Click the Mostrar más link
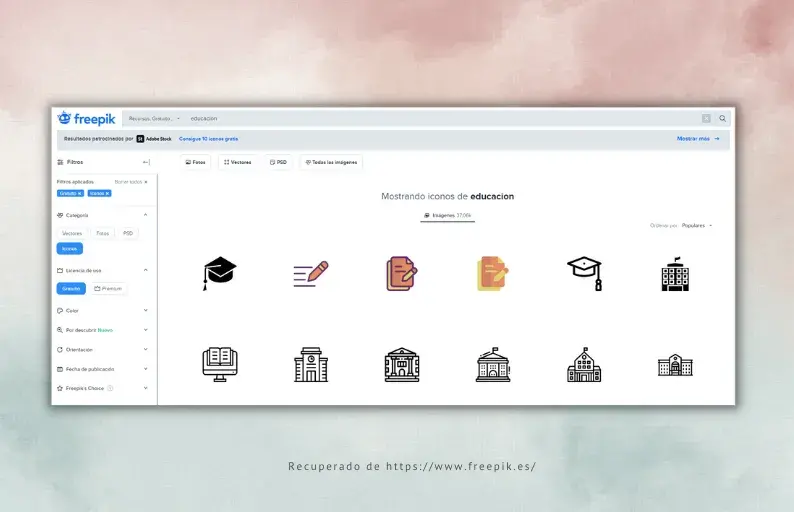Screen dimensions: 794x512 pyautogui.click(x=693, y=139)
